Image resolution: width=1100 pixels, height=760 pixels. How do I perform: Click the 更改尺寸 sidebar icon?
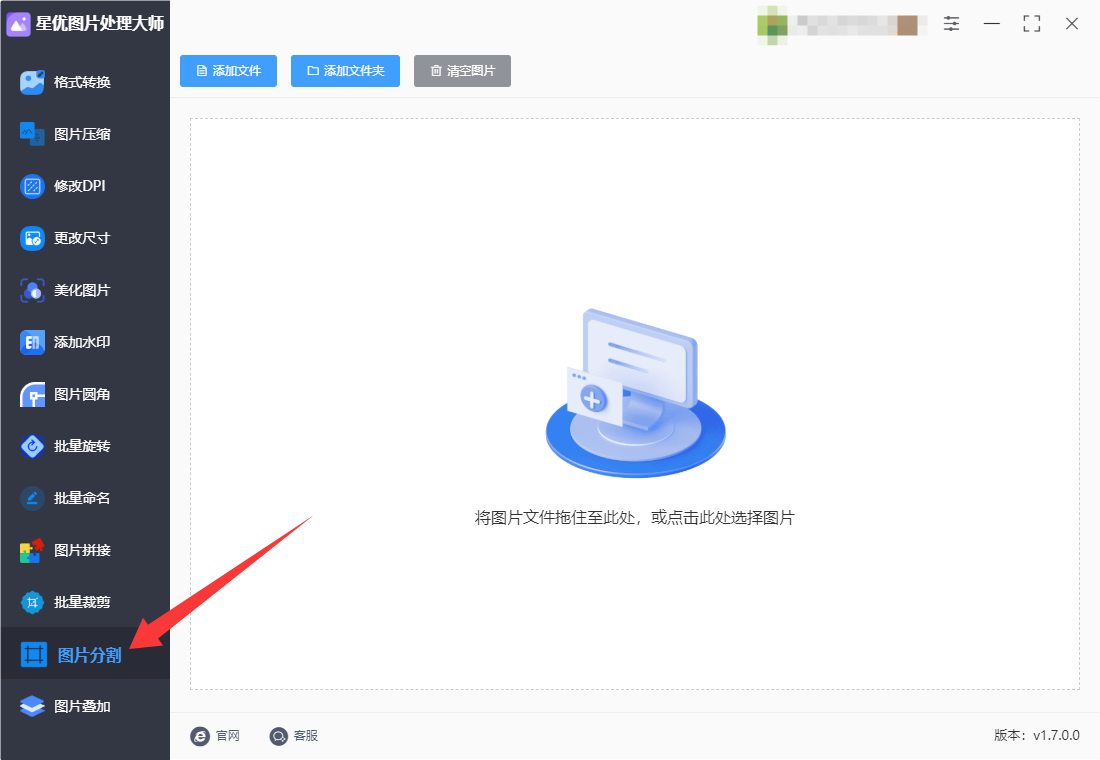tap(32, 238)
